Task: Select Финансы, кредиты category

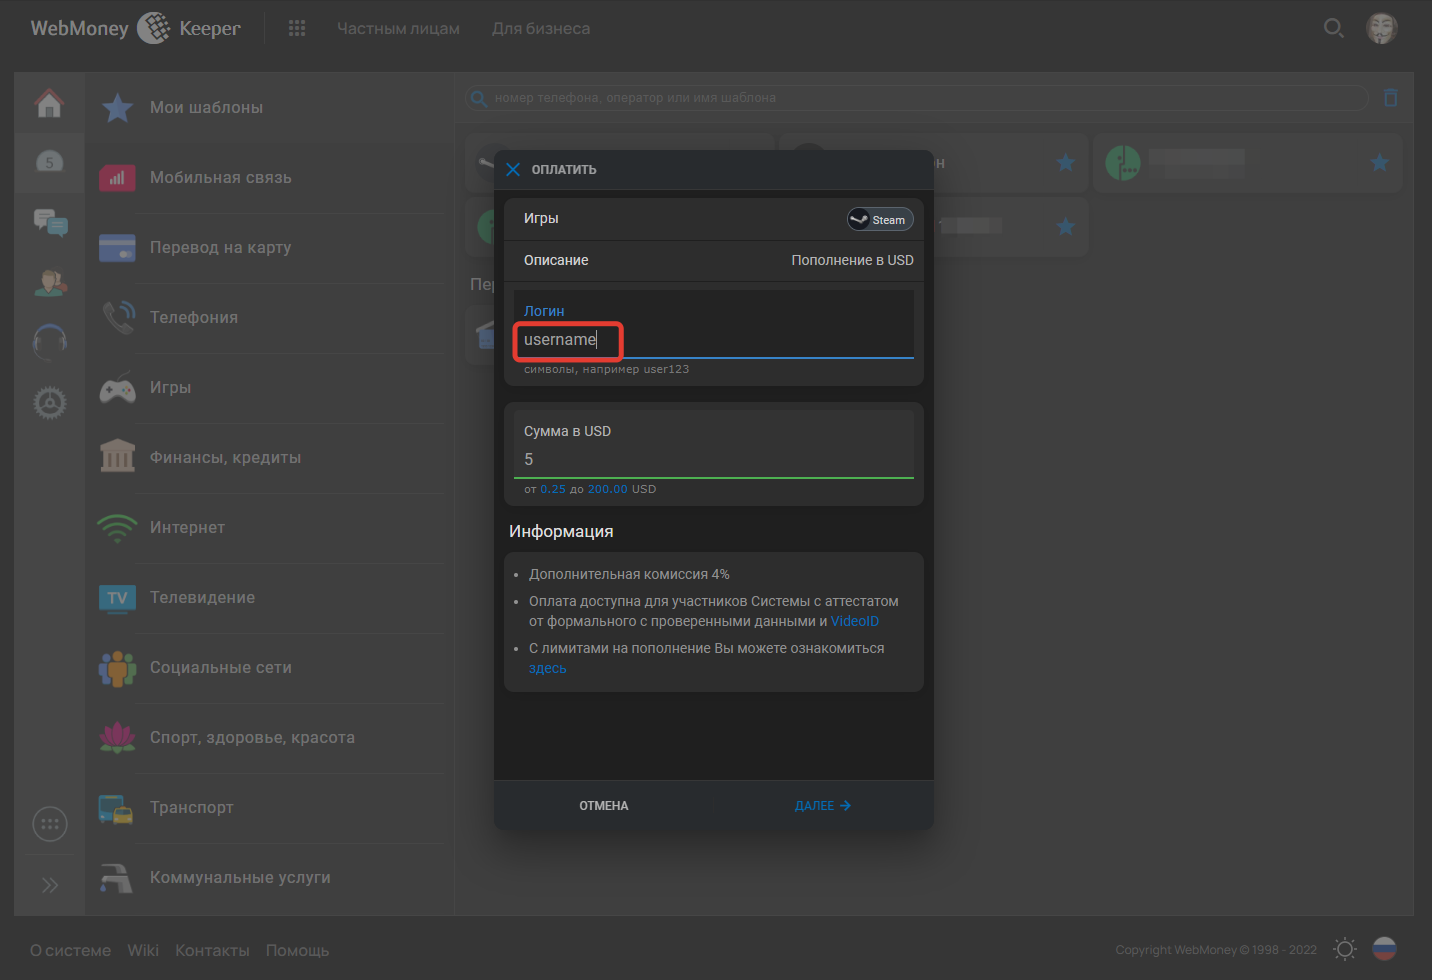Action: [270, 458]
